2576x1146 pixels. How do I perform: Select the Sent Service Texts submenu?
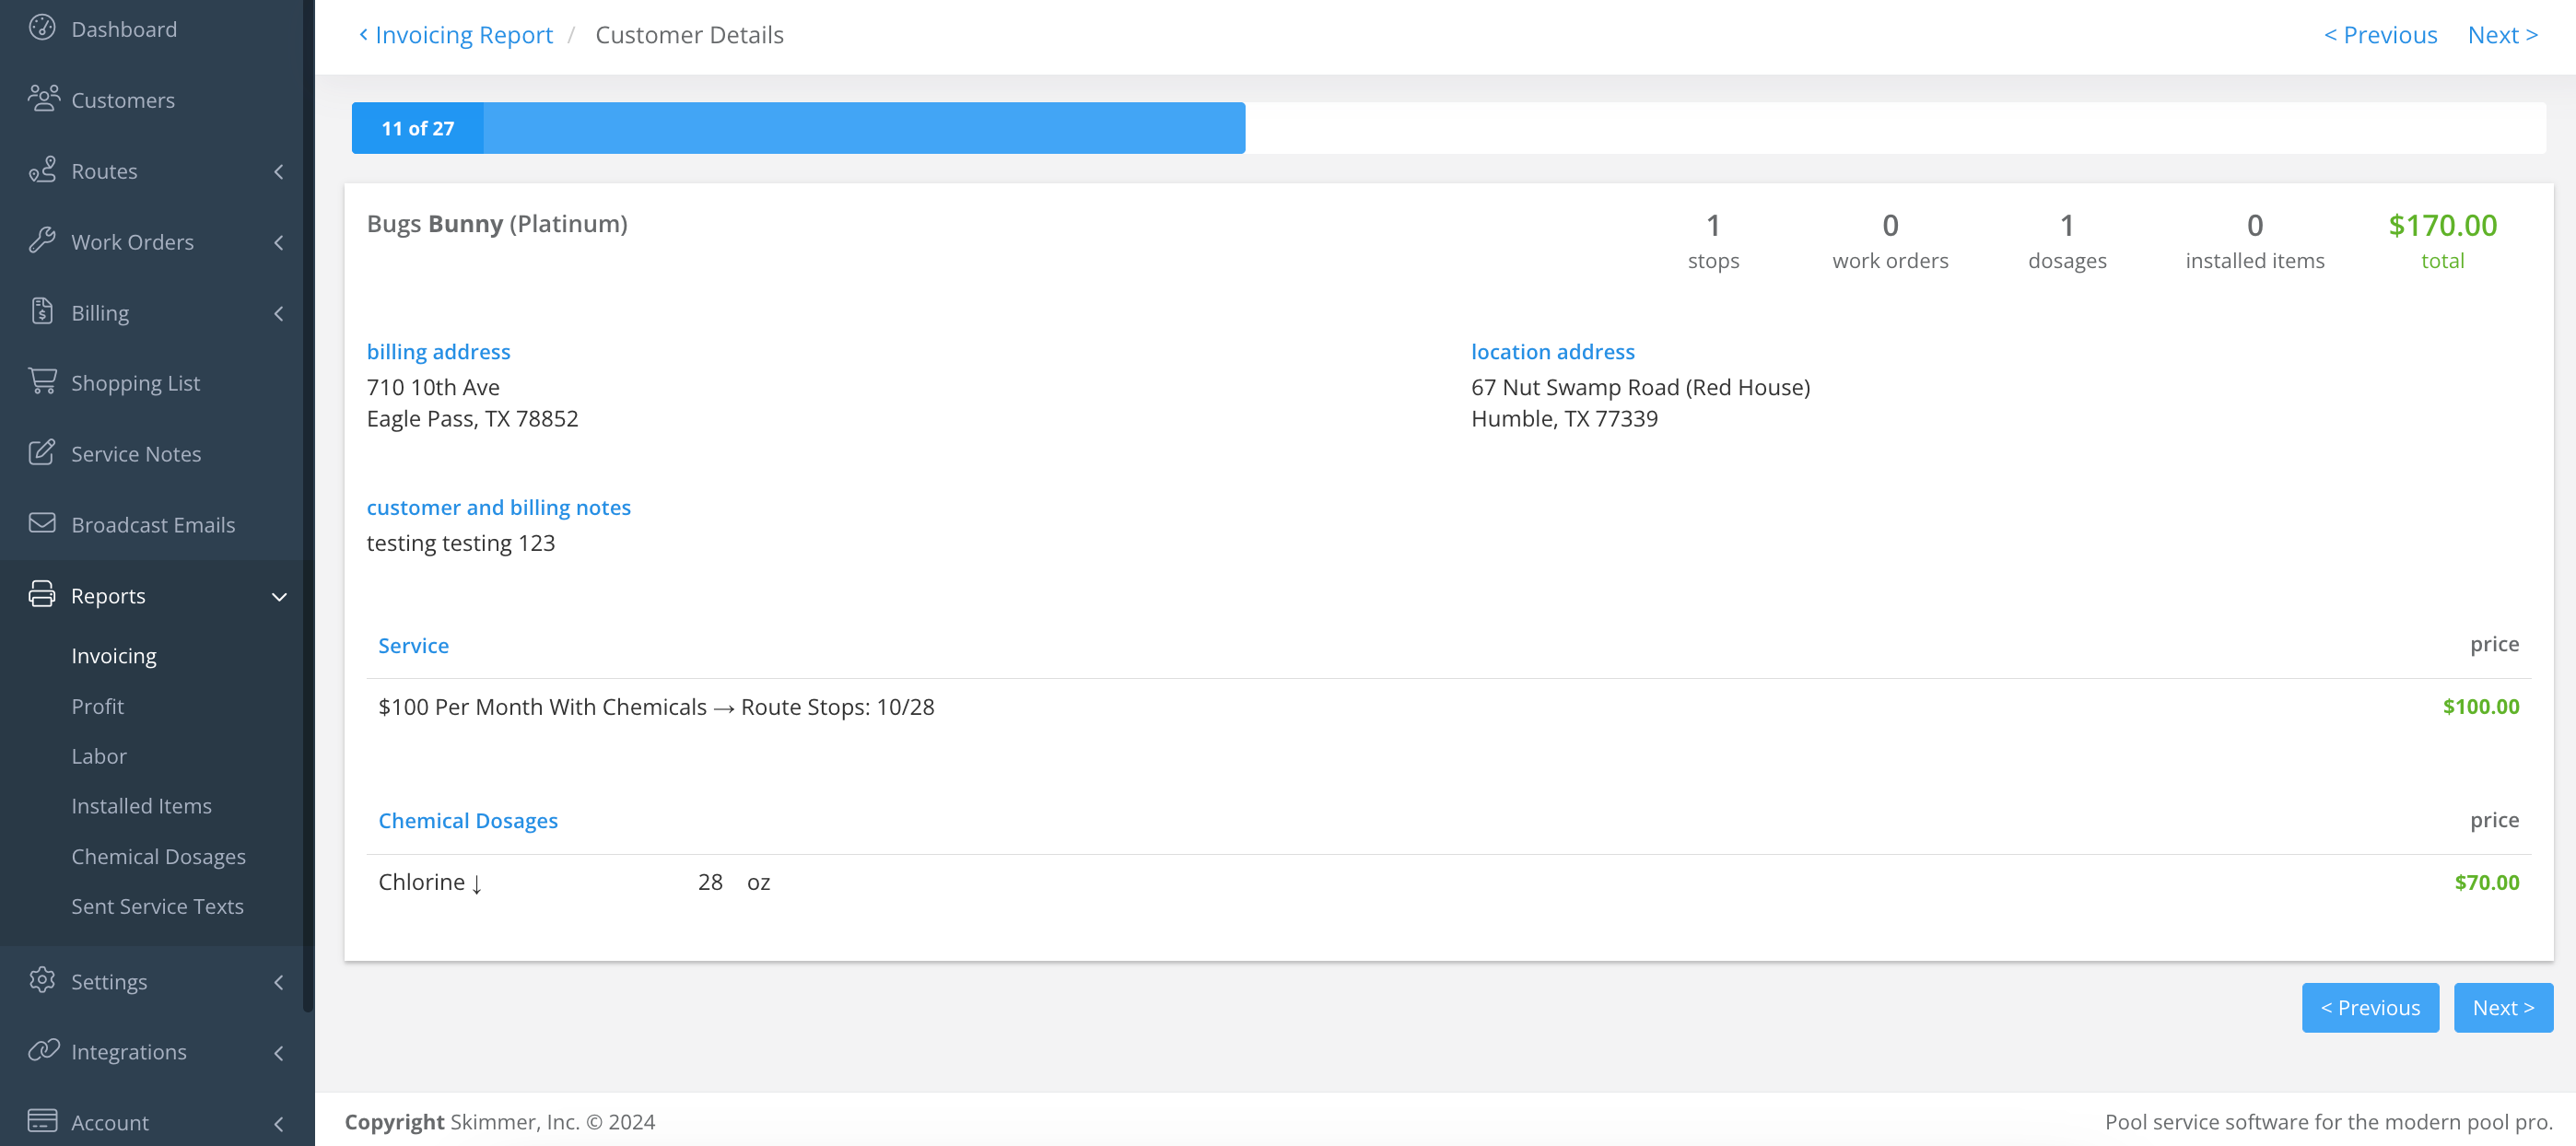pos(157,906)
